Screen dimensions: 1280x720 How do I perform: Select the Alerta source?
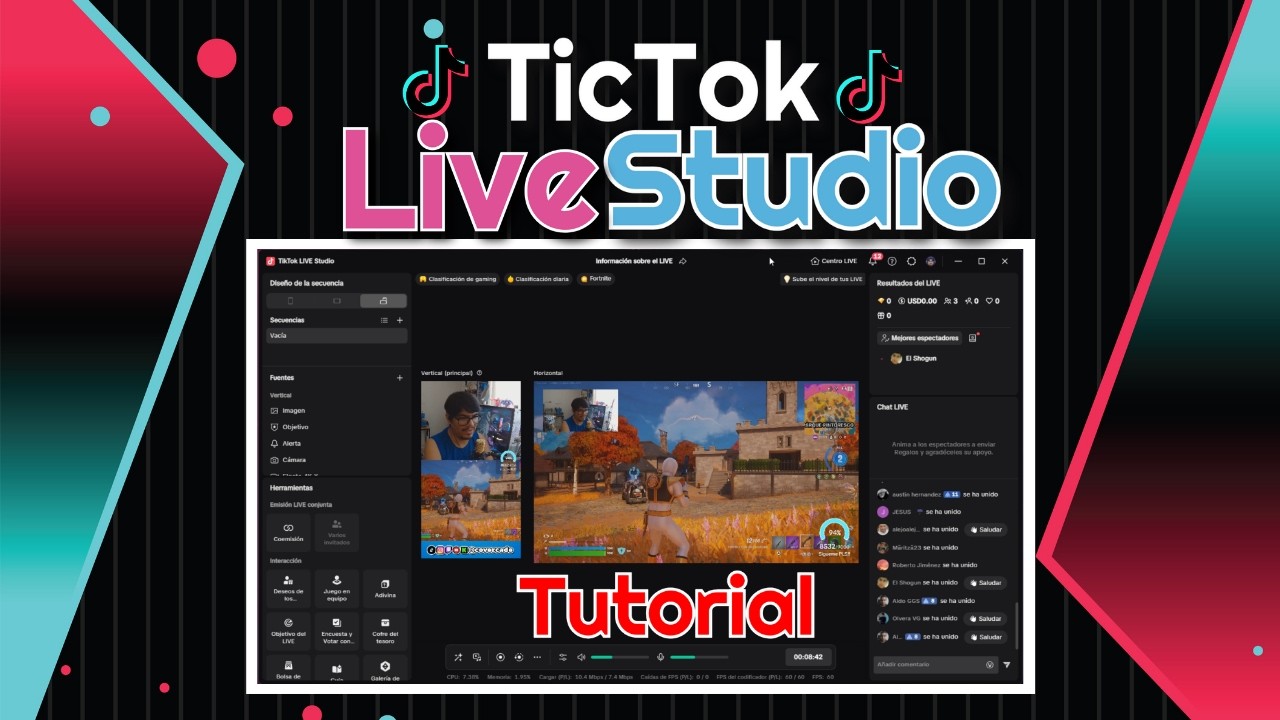pos(286,443)
